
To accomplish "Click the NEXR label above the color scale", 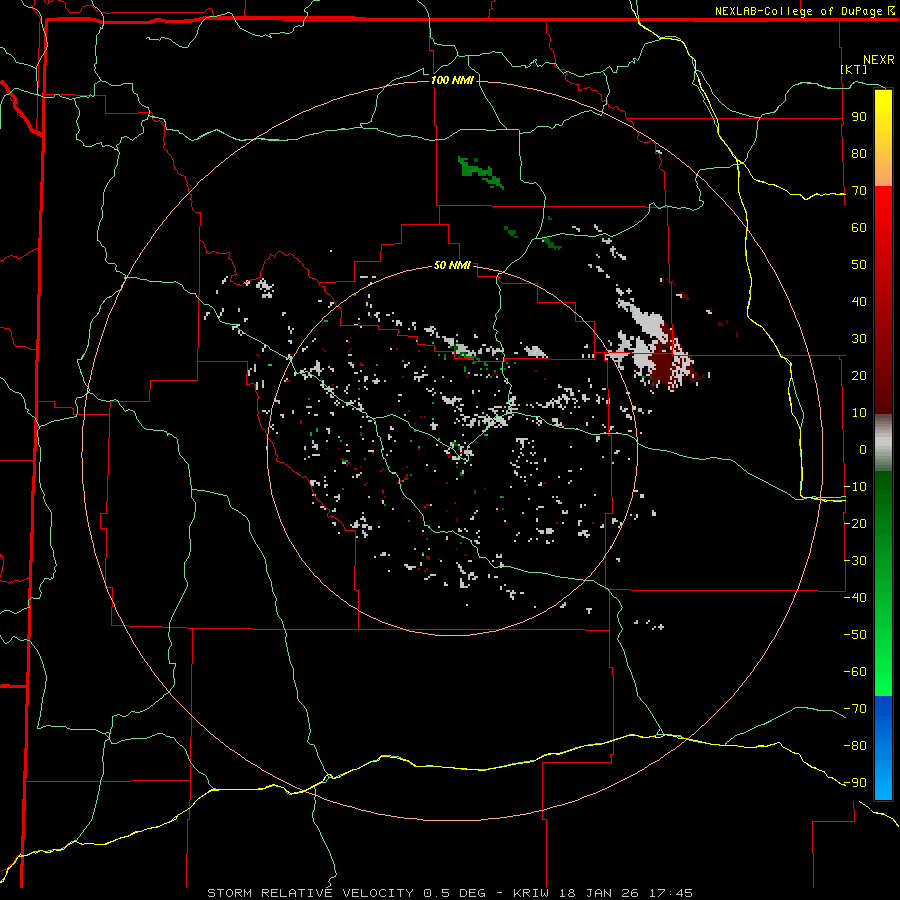I will pos(879,60).
